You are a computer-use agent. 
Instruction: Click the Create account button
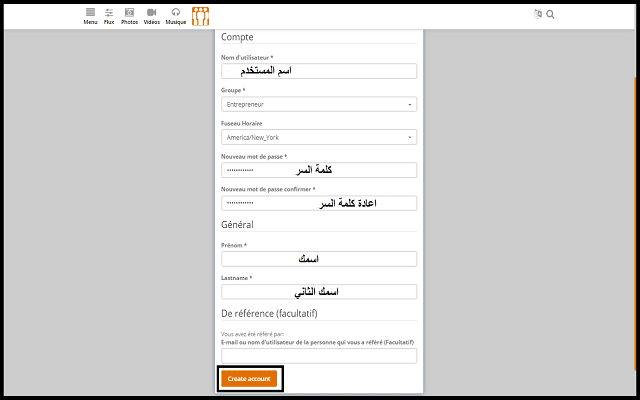coord(249,379)
